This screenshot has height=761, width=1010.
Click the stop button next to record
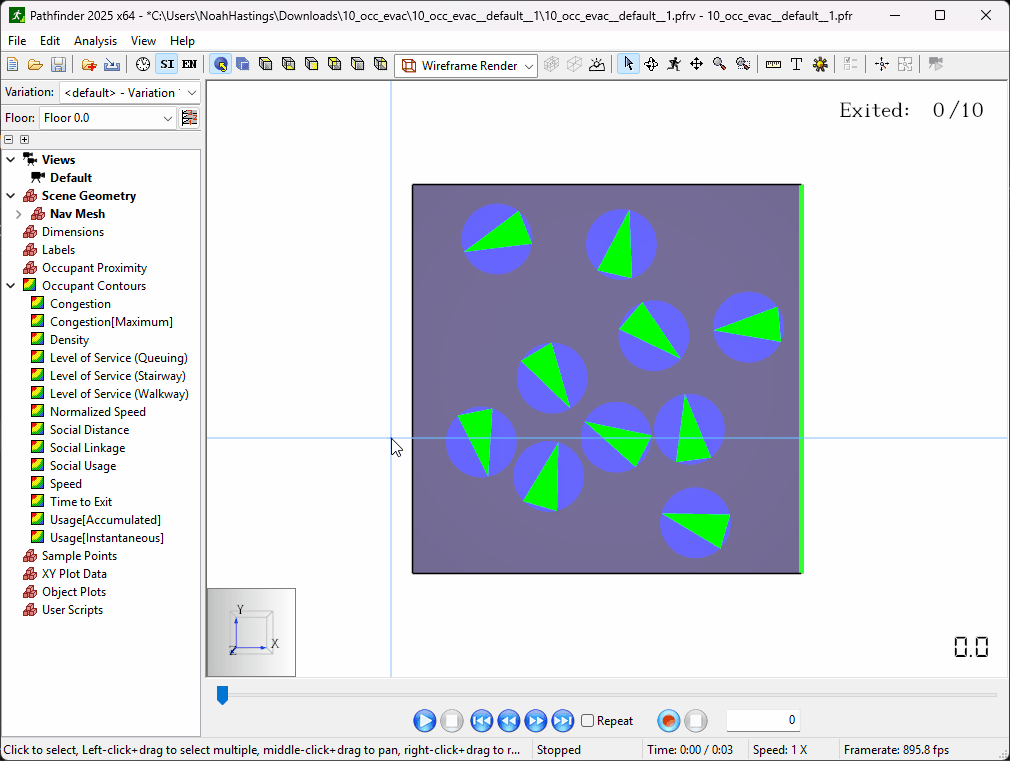[696, 720]
